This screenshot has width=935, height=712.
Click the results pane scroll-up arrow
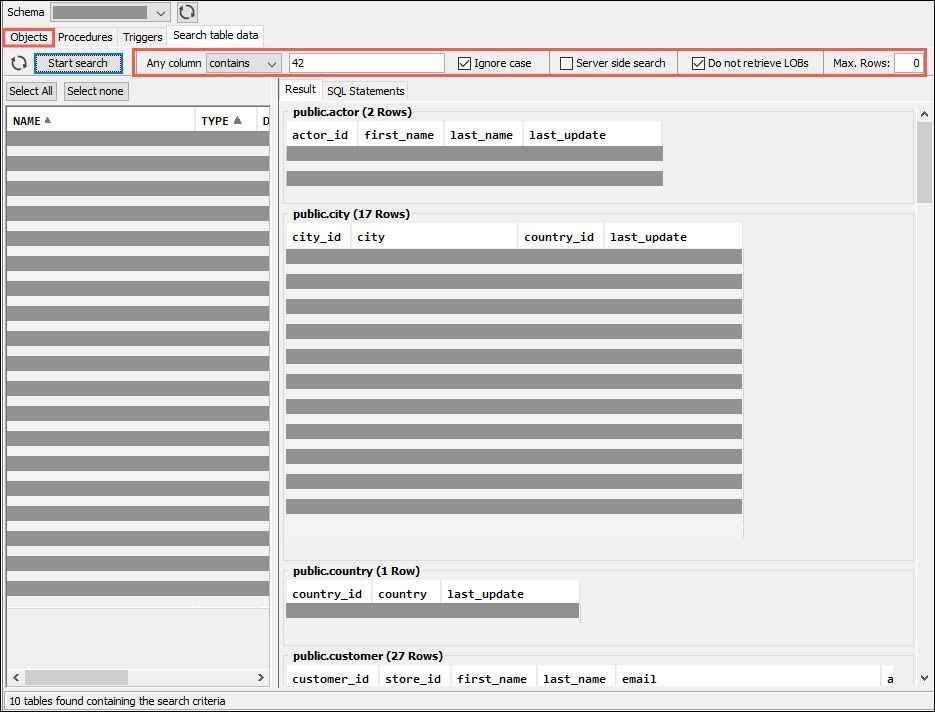[924, 115]
